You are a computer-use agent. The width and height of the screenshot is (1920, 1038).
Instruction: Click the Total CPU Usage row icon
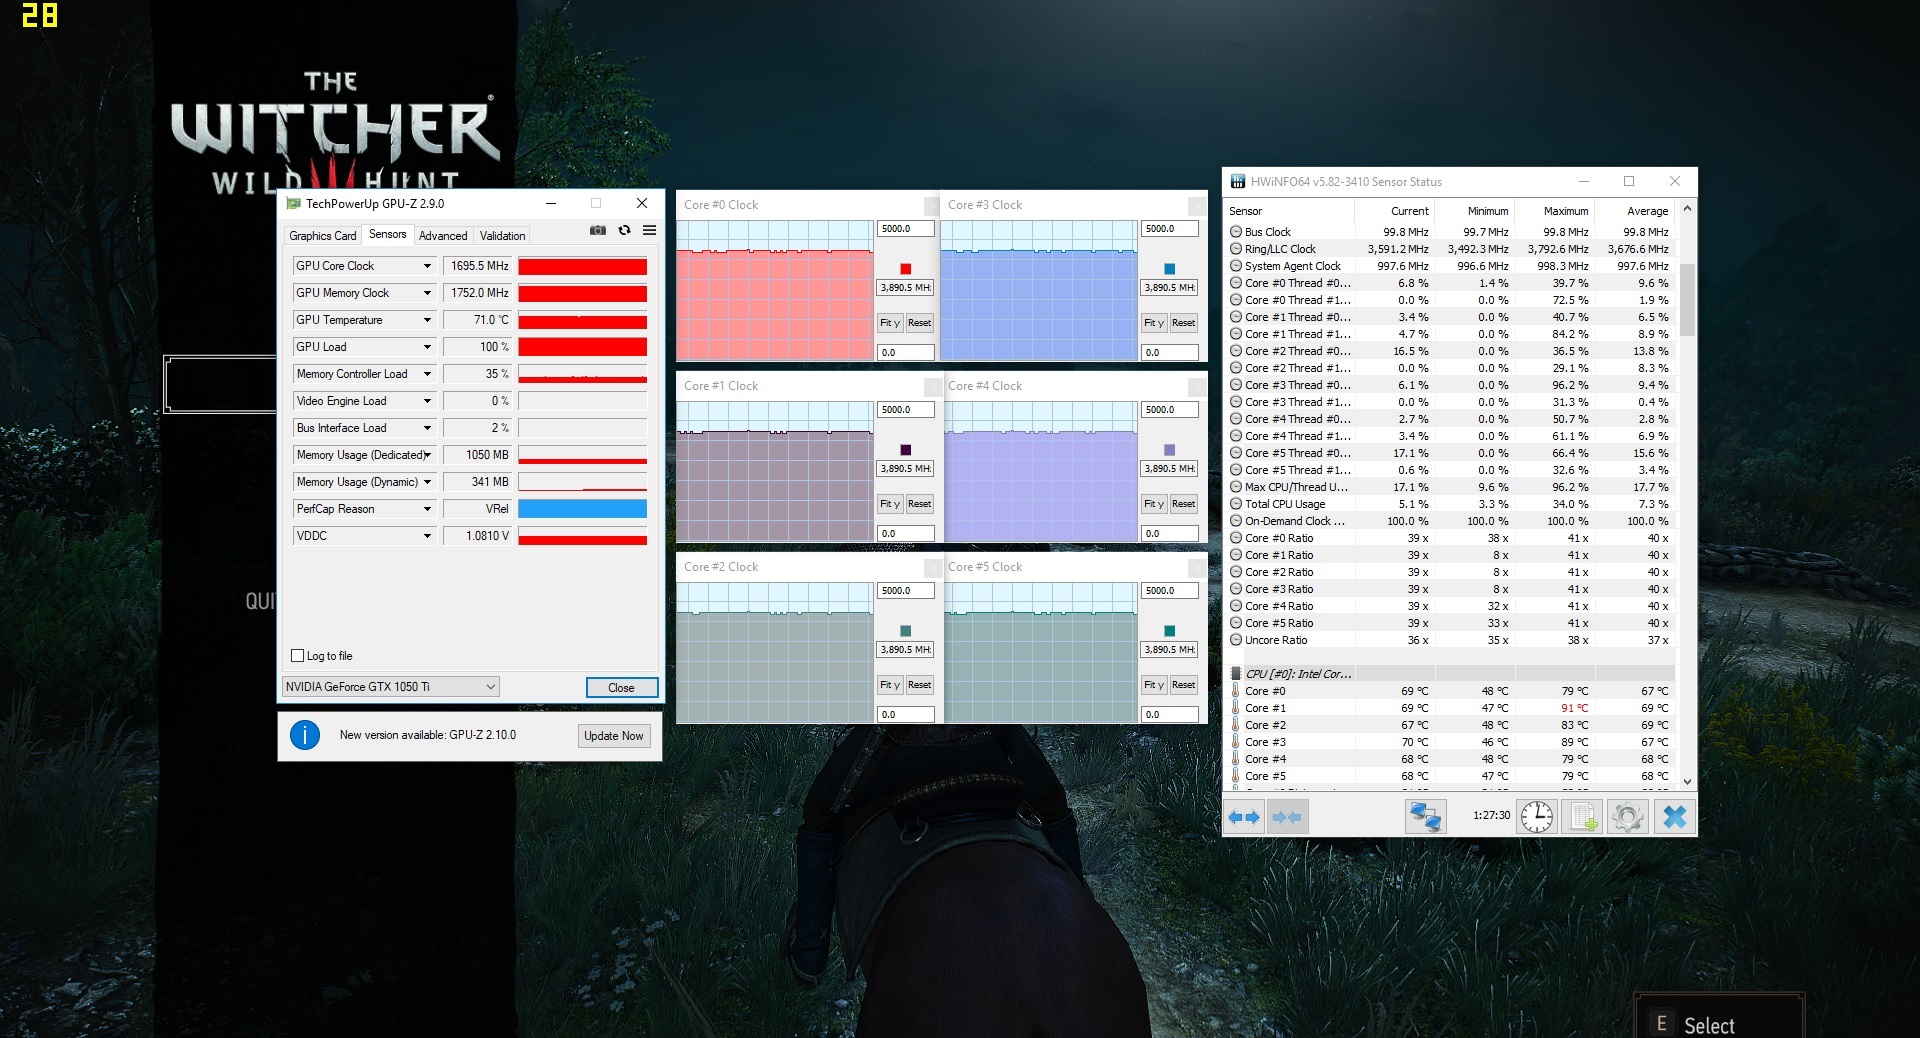pos(1236,504)
